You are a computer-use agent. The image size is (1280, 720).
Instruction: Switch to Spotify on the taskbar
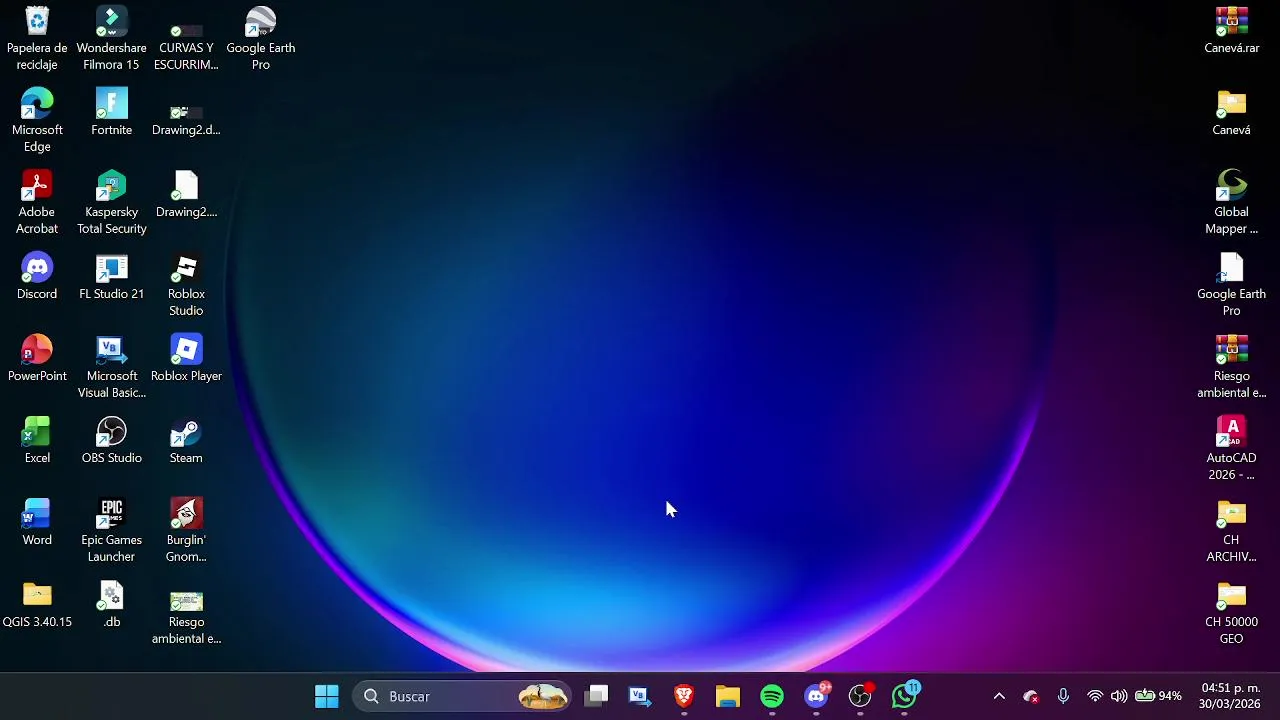(x=772, y=696)
